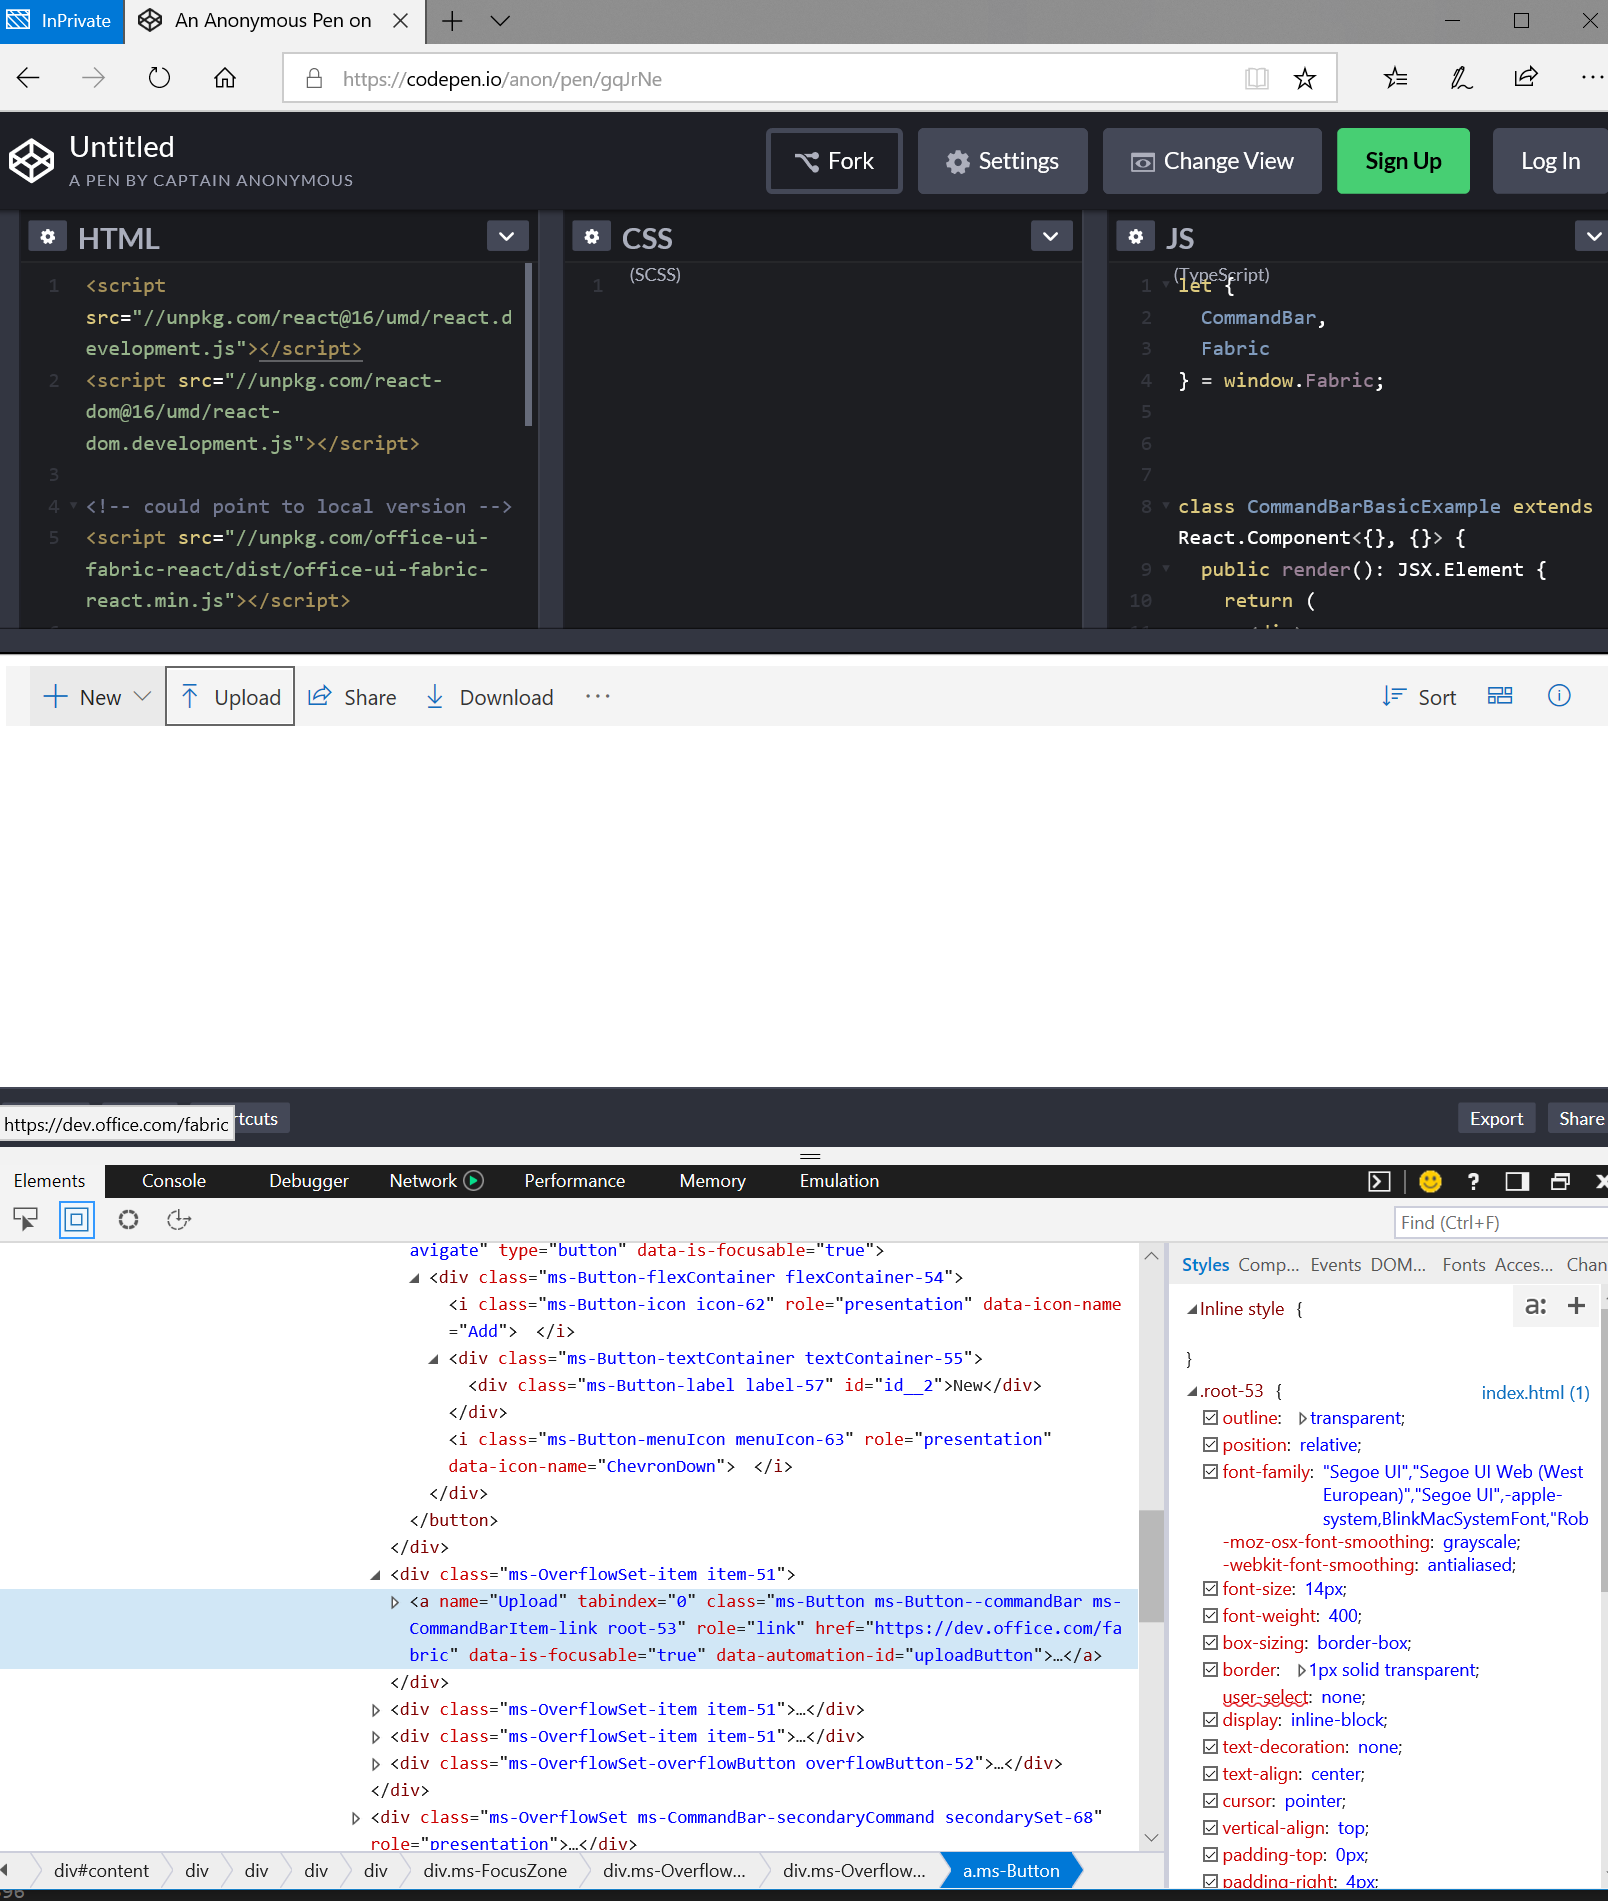Viewport: 1608px width, 1901px height.
Task: Uncheck the cursor: pointer property
Action: click(1210, 1800)
